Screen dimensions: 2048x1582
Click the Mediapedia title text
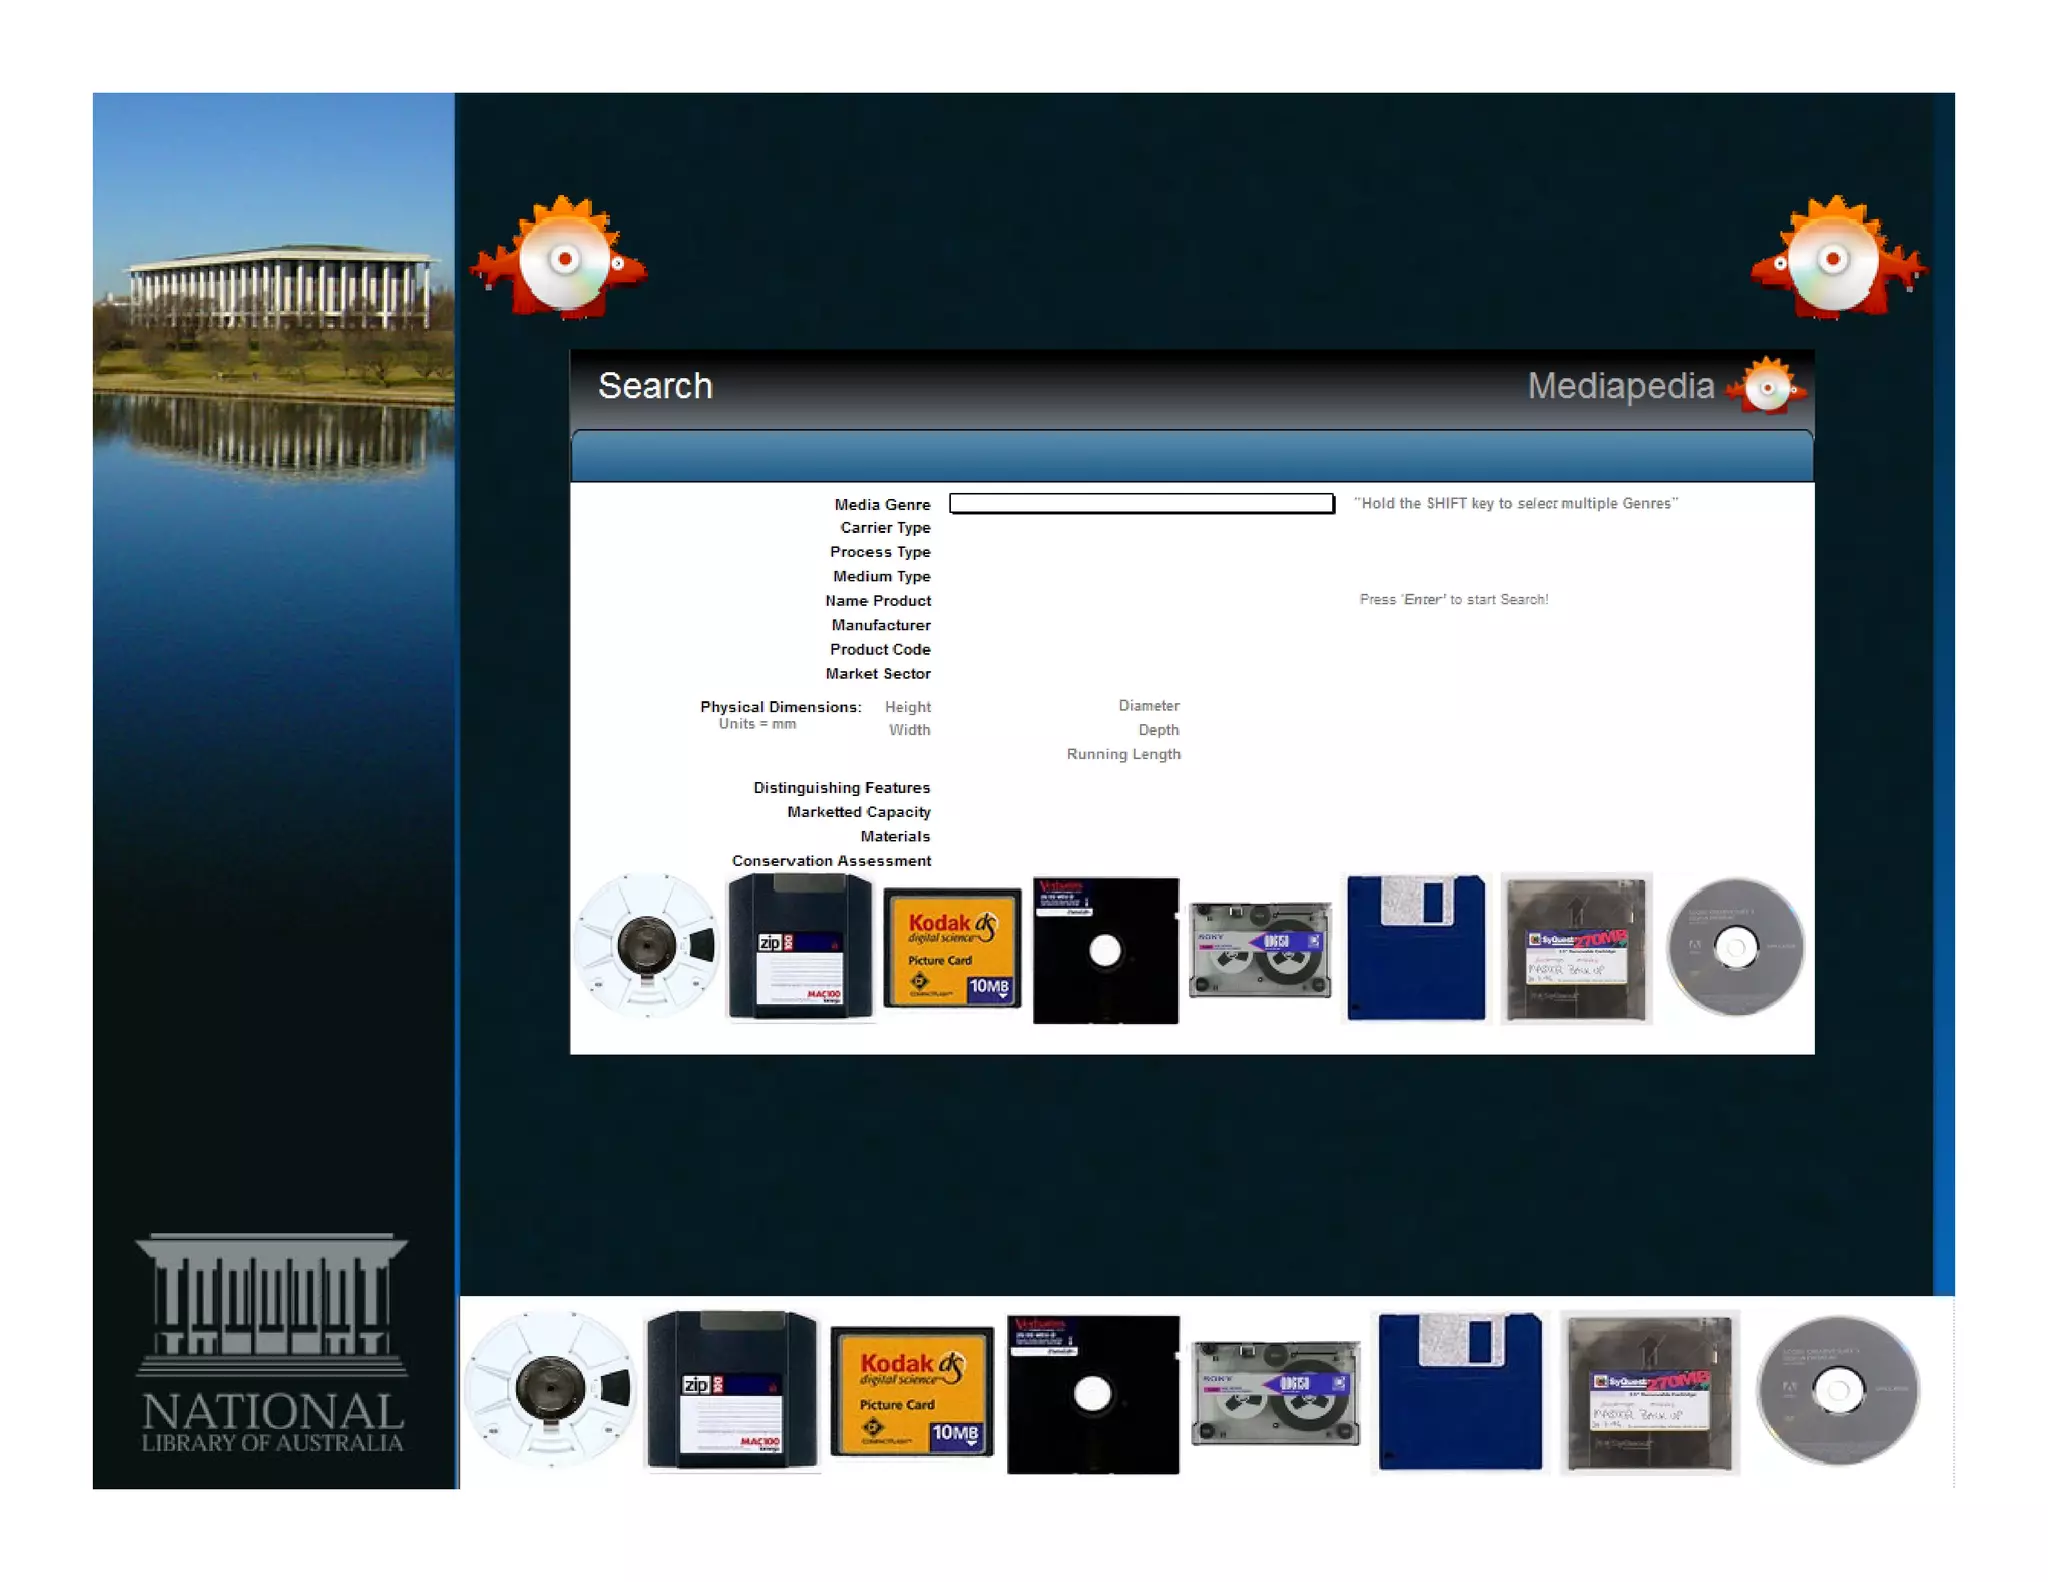[x=1620, y=386]
